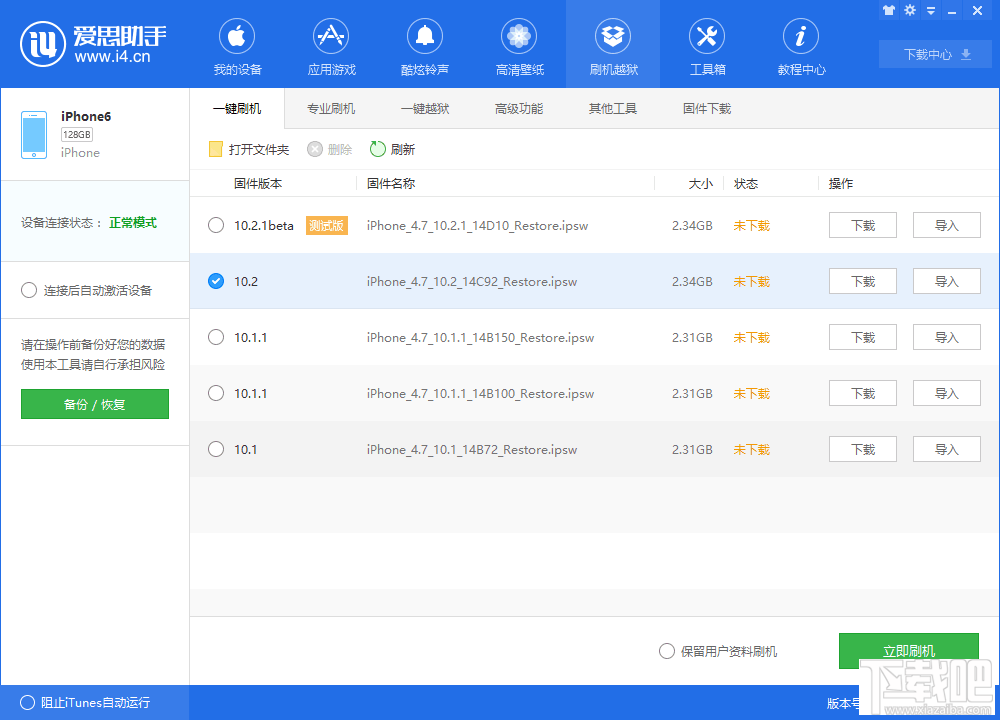Image resolution: width=1000 pixels, height=720 pixels.
Task: Click the 128GB capacity label
Action: (x=77, y=135)
